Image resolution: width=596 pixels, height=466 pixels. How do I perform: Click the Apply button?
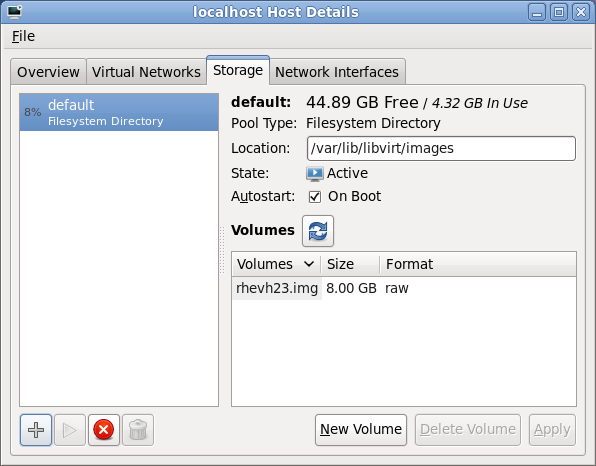coord(552,430)
